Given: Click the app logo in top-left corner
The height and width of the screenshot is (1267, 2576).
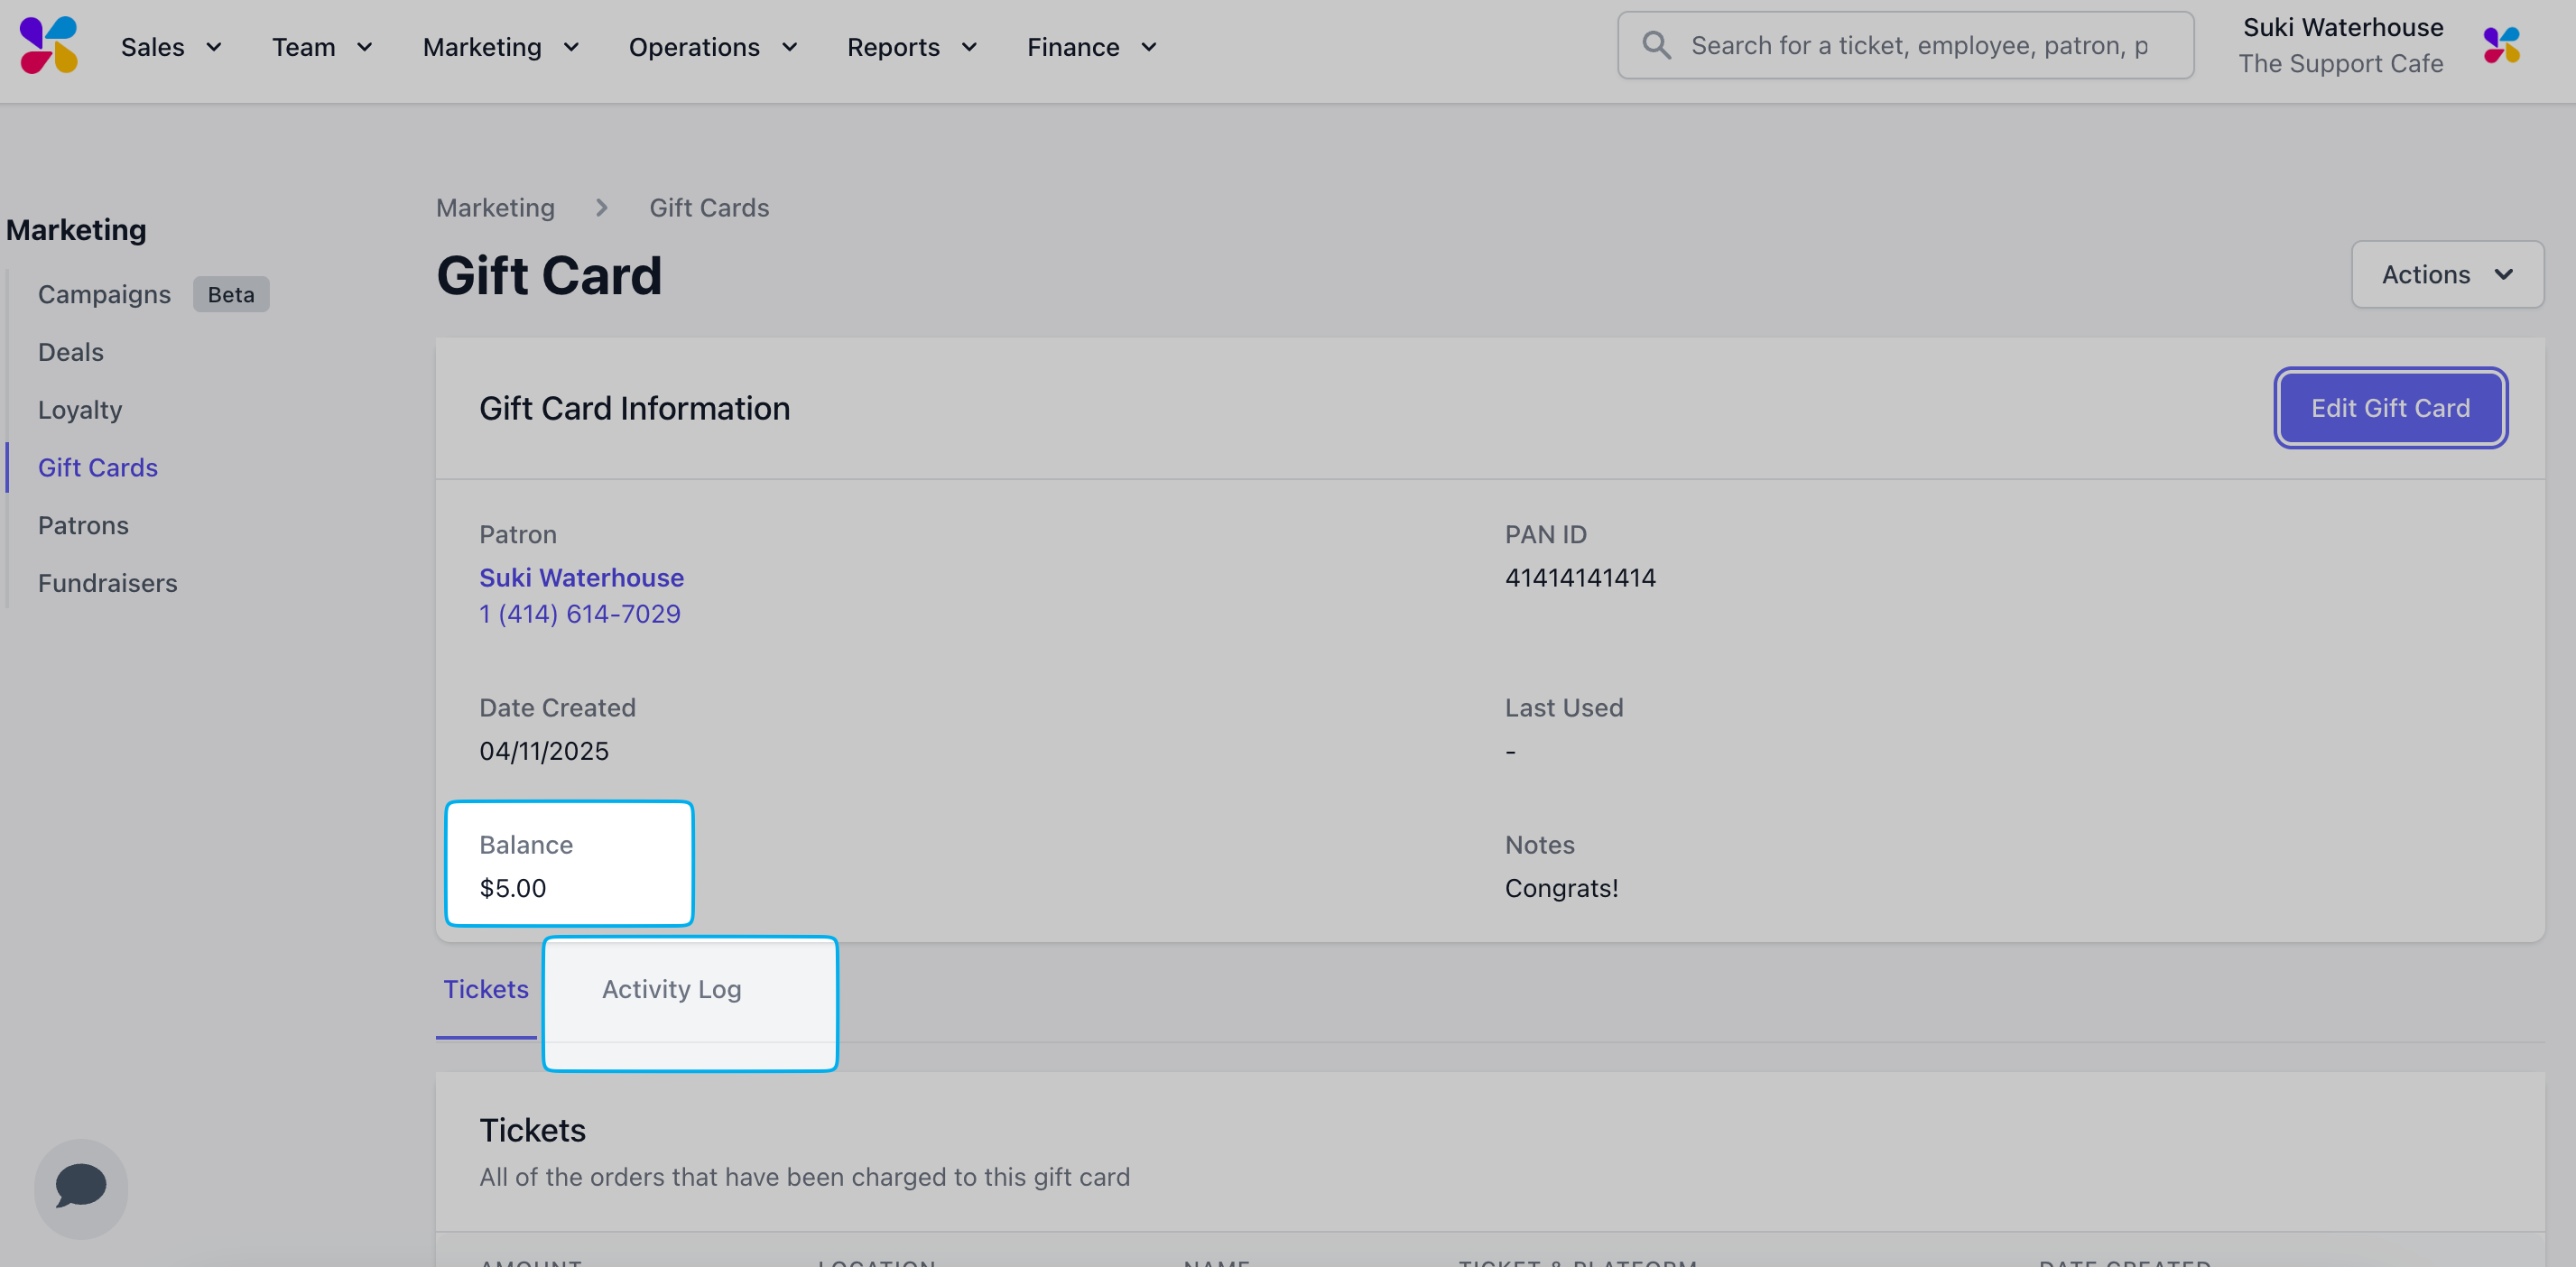Looking at the screenshot, I should [48, 46].
